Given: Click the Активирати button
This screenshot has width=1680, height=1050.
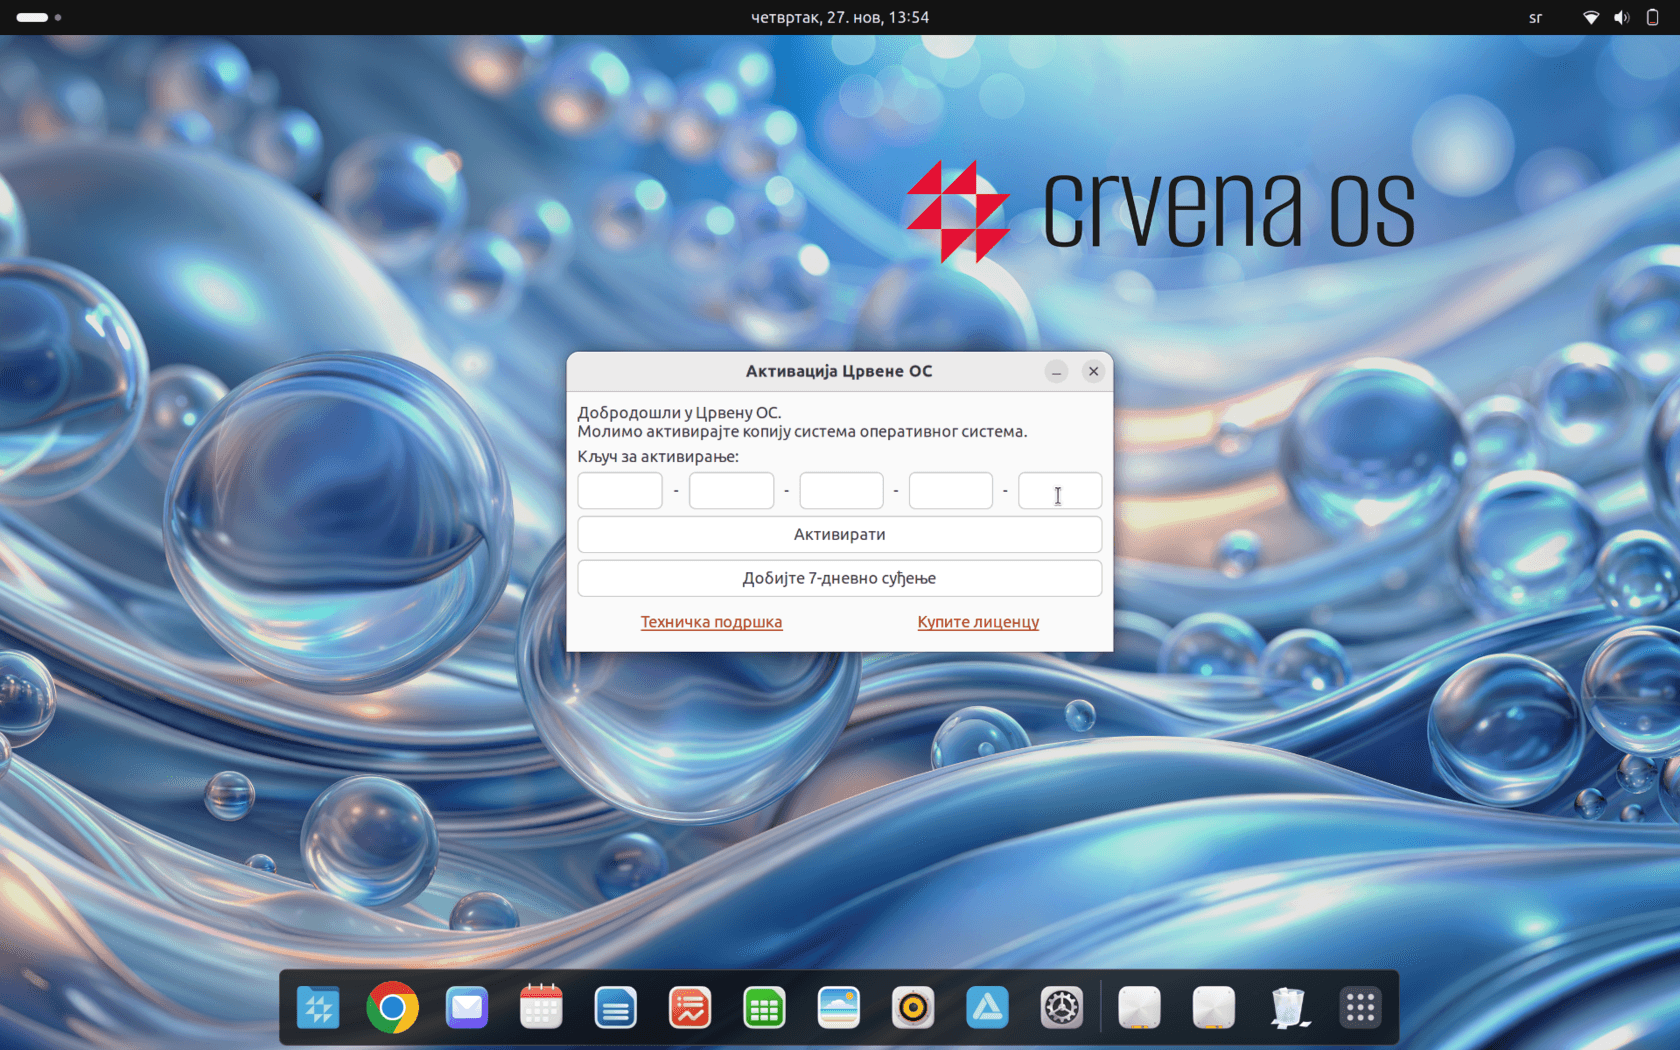Looking at the screenshot, I should pos(840,535).
